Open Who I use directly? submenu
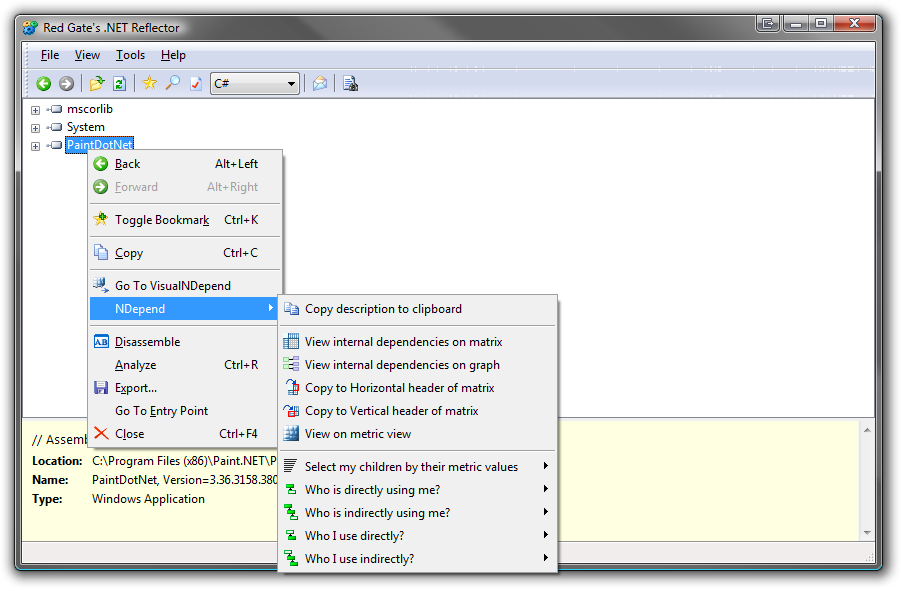 (418, 536)
